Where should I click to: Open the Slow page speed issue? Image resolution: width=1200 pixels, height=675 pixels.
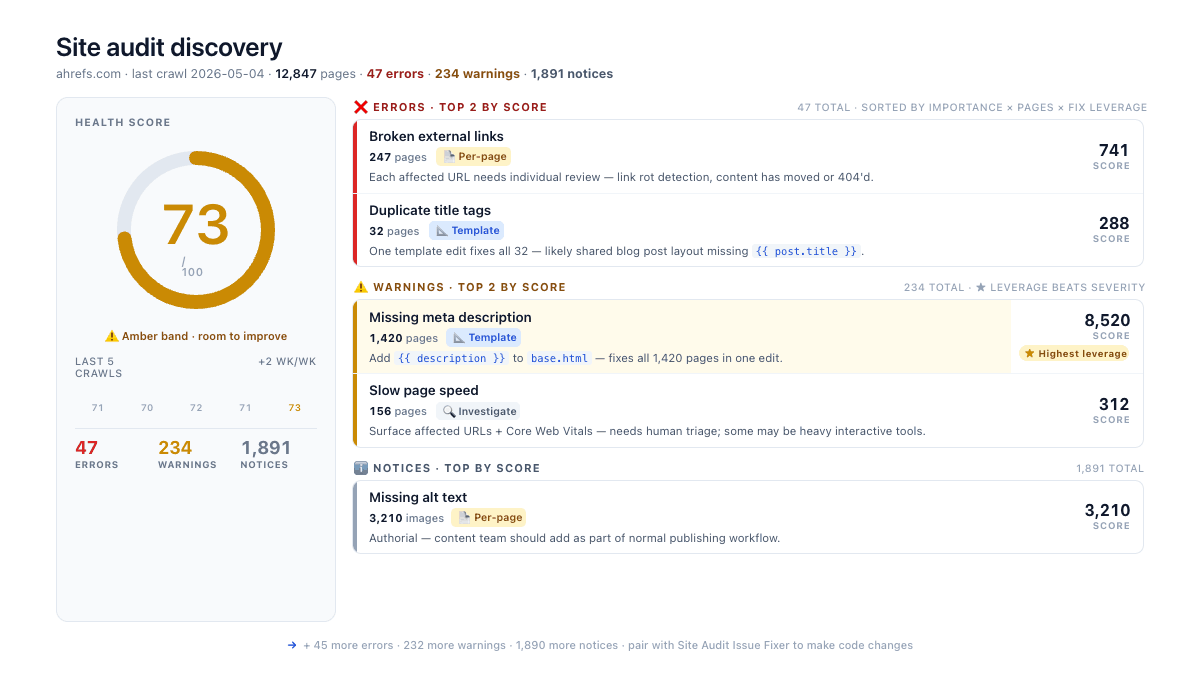[x=748, y=410]
